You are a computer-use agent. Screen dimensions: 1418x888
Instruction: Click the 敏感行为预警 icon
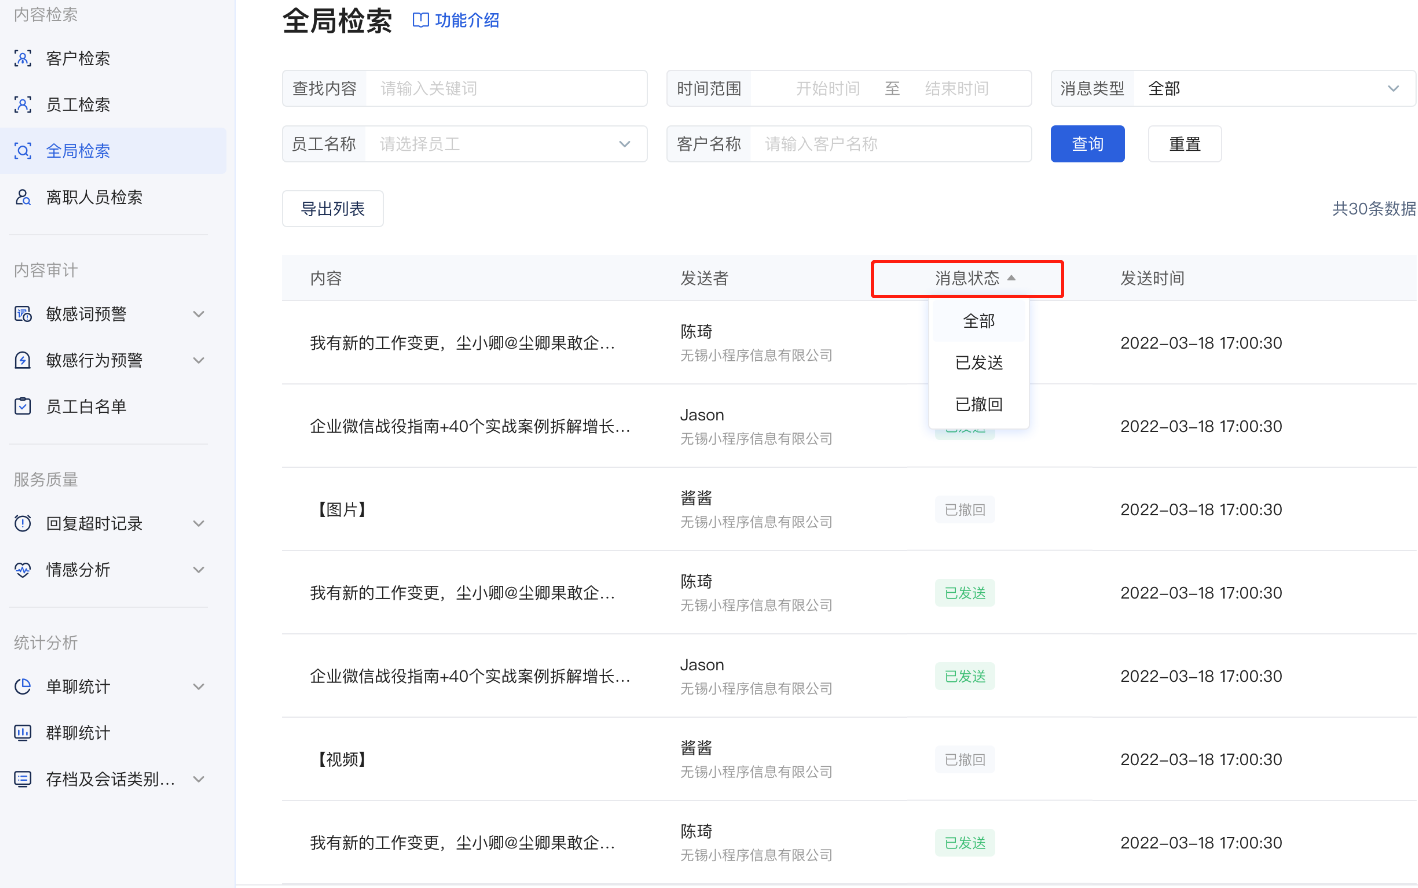point(23,360)
